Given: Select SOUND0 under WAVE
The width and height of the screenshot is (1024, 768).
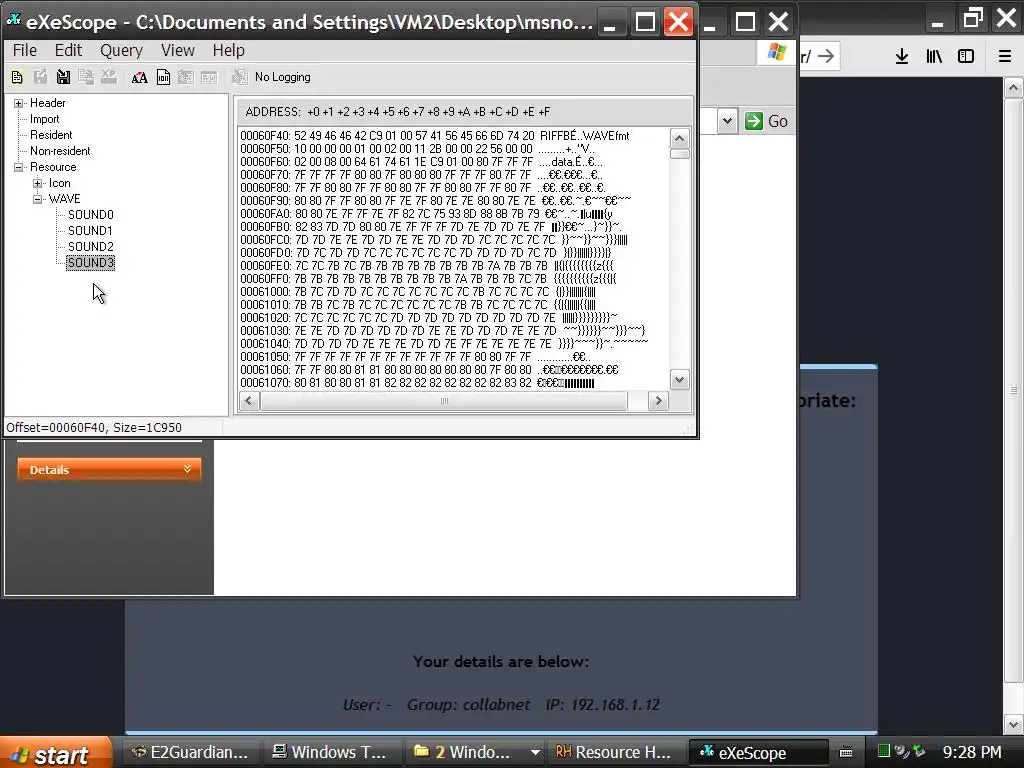Looking at the screenshot, I should pos(91,215).
